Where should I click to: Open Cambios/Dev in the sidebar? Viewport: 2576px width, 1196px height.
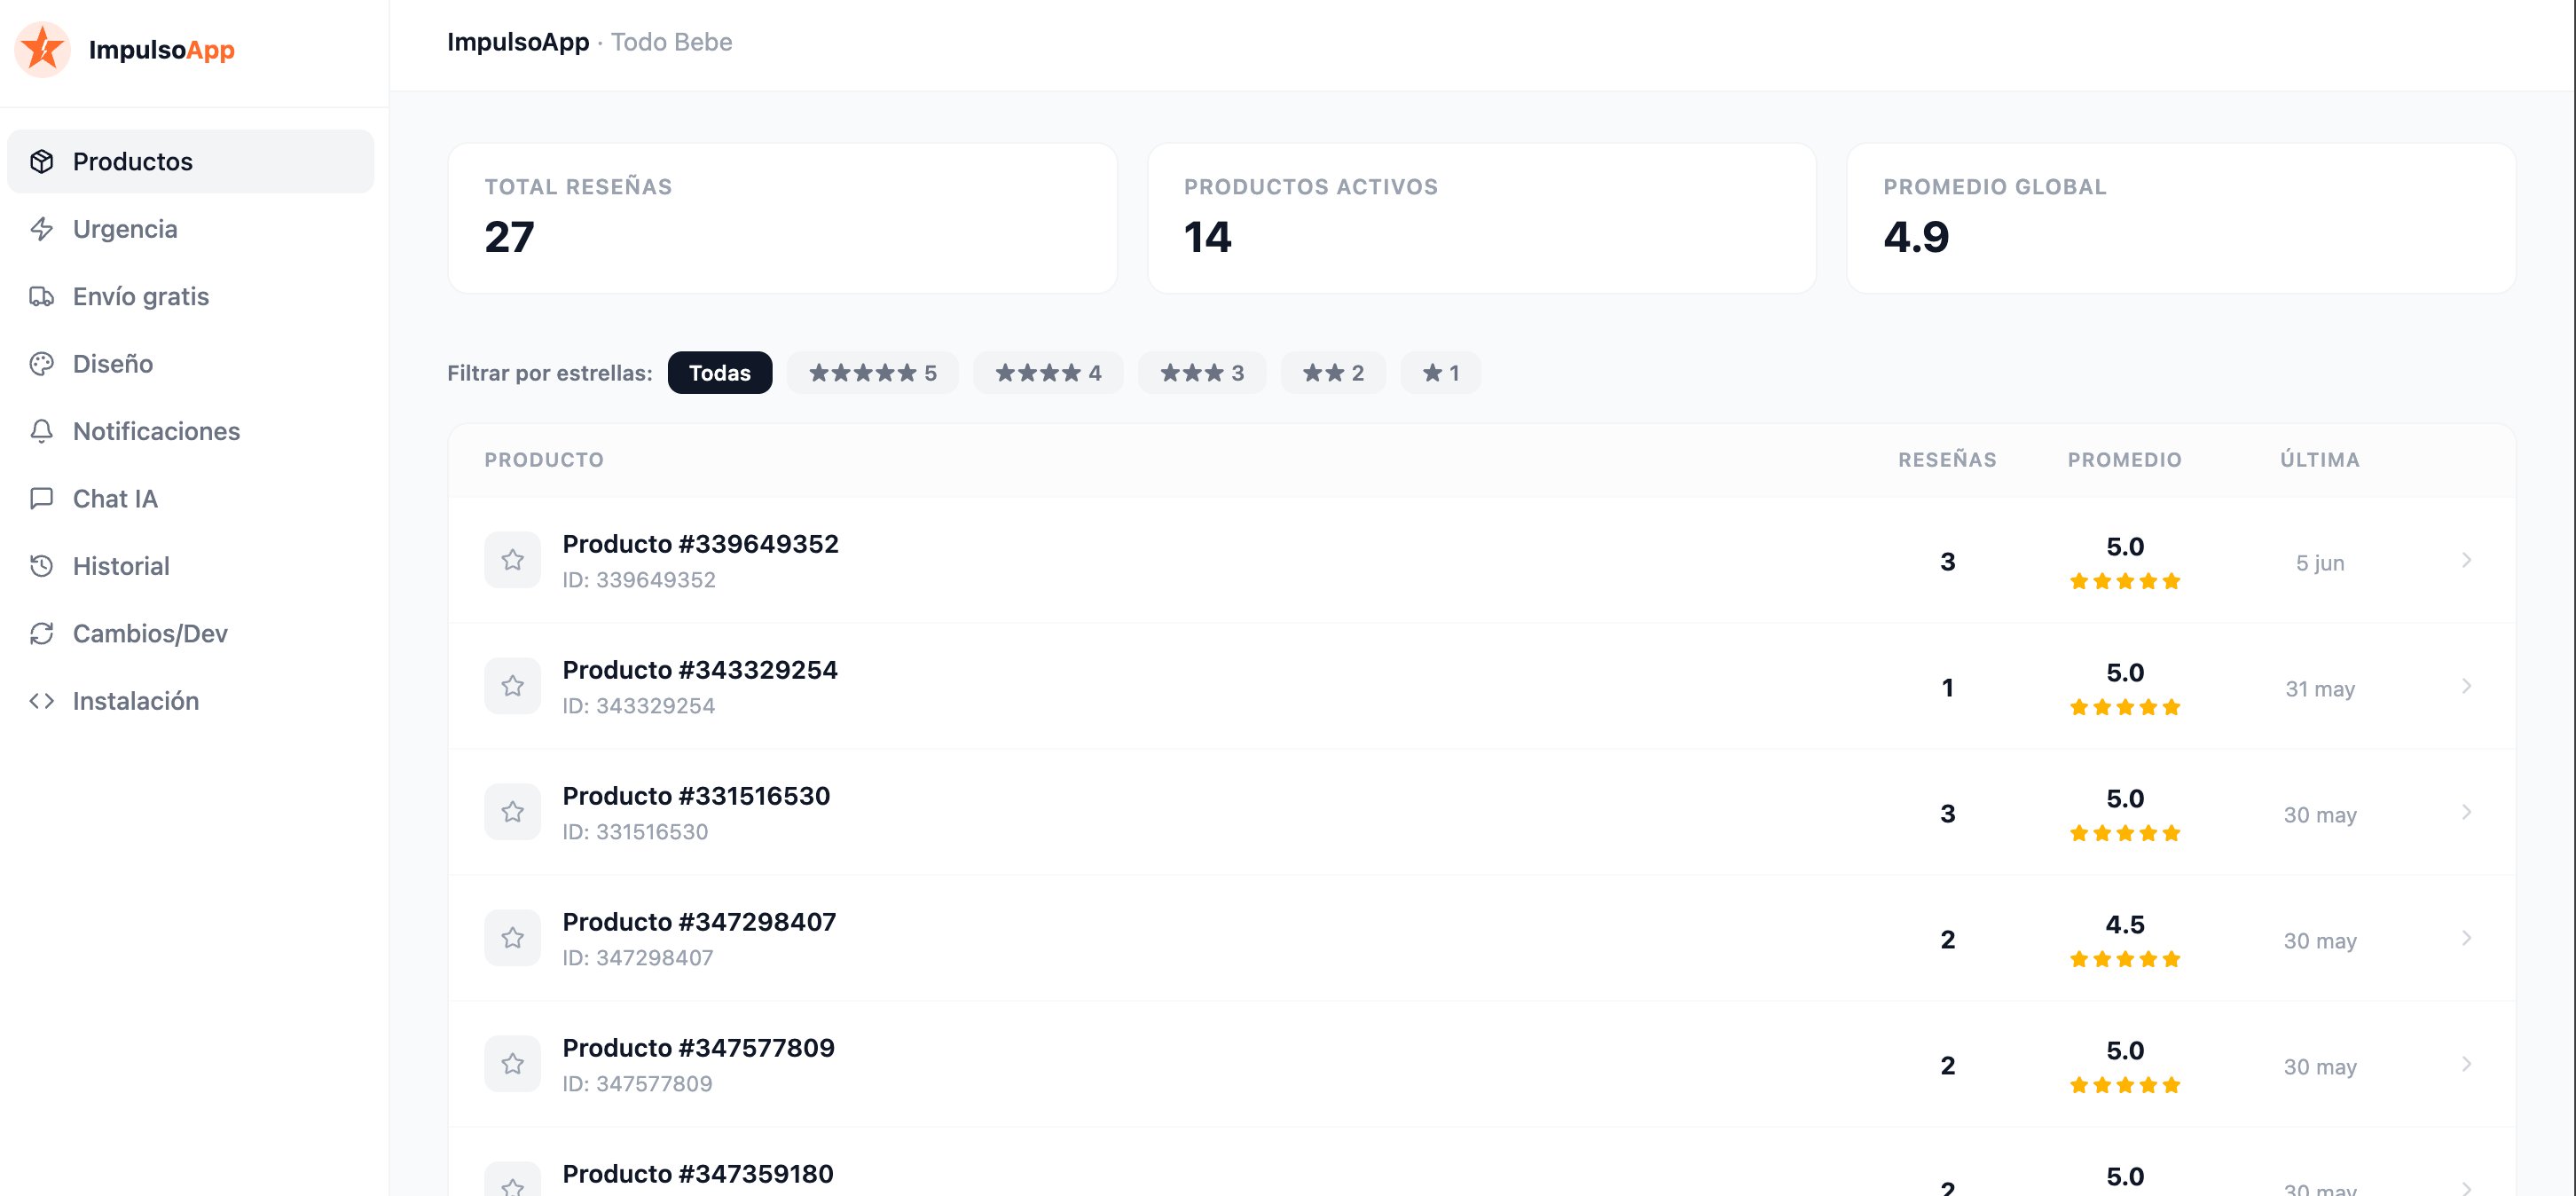tap(190, 633)
